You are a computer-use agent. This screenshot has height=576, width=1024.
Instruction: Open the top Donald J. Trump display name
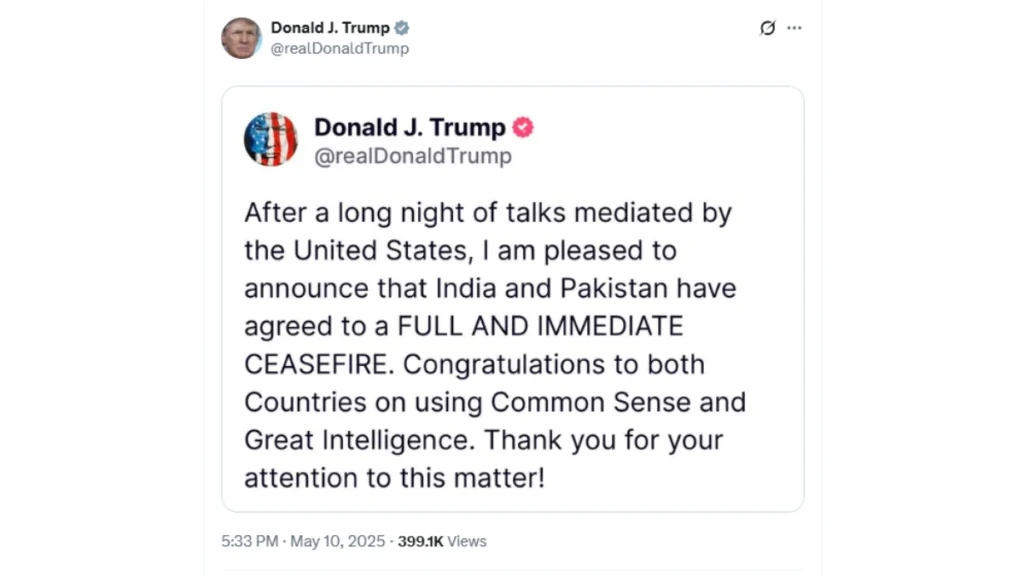tap(330, 28)
